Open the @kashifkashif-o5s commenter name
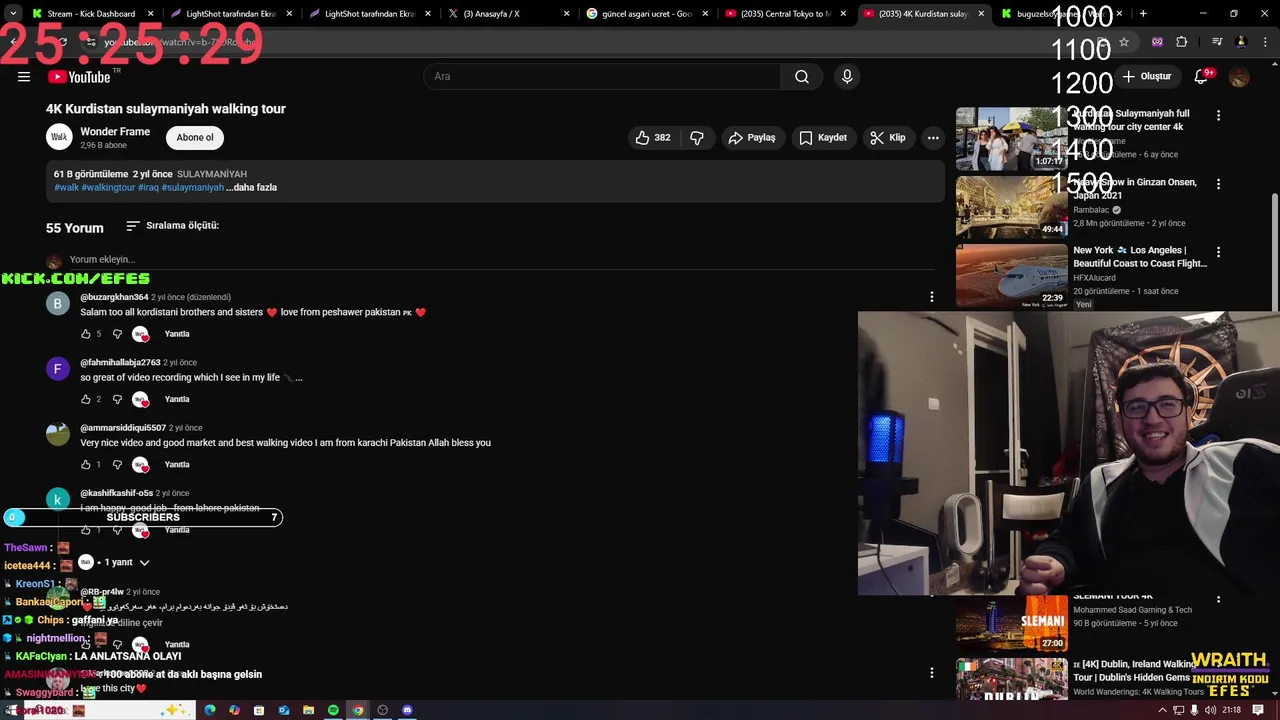The height and width of the screenshot is (720, 1280). 116,493
